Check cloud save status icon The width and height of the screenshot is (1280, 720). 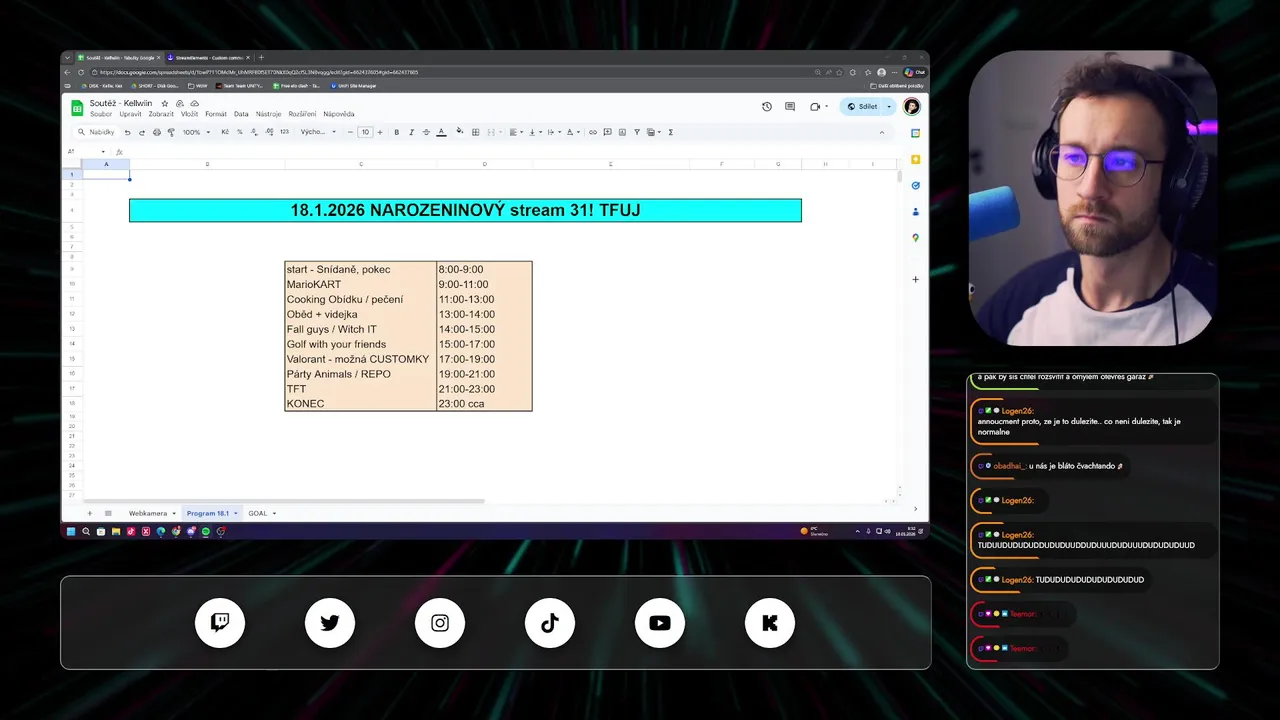click(194, 103)
